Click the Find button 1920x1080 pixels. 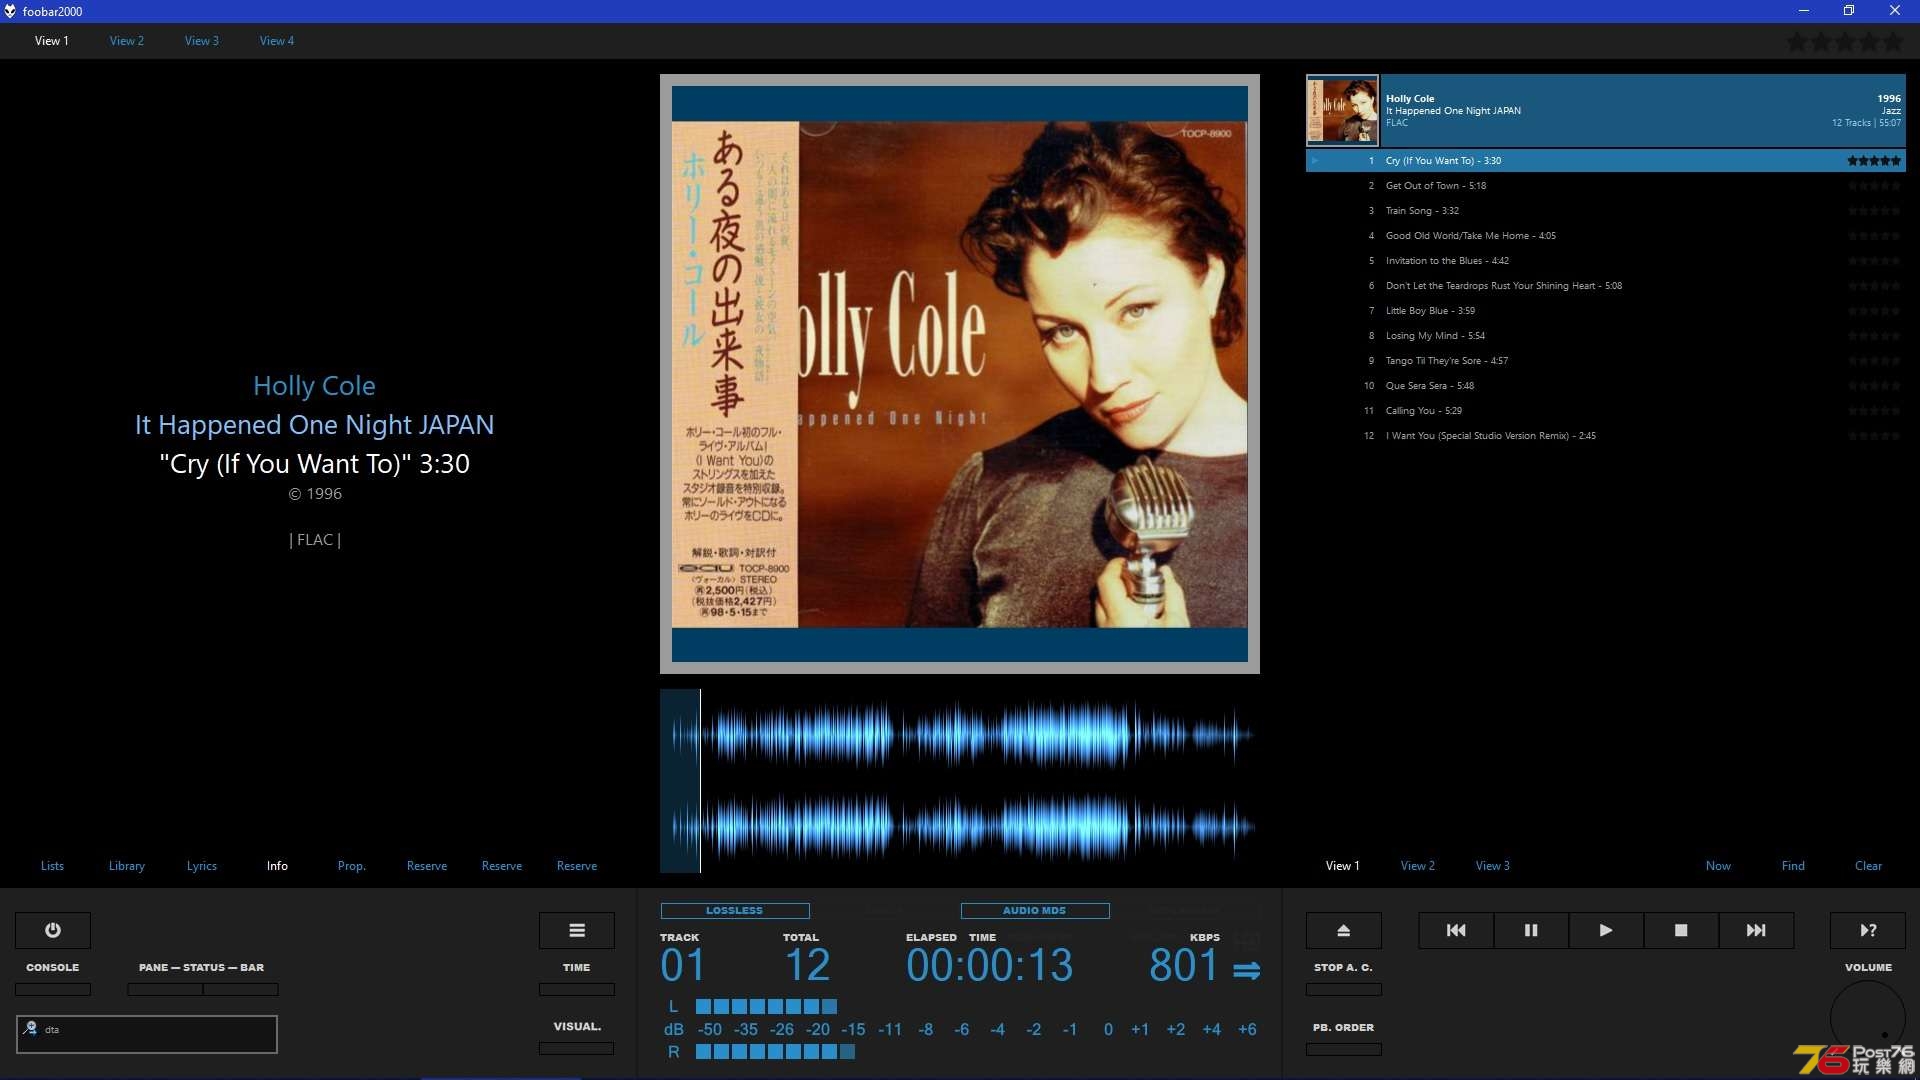click(1793, 866)
